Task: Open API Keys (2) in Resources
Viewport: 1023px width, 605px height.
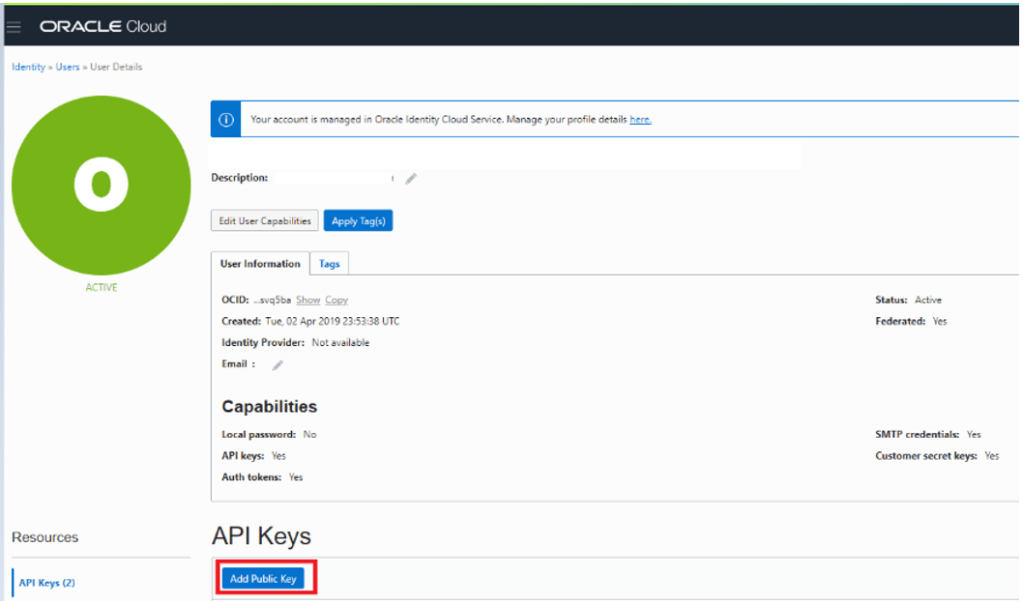Action: pyautogui.click(x=47, y=583)
